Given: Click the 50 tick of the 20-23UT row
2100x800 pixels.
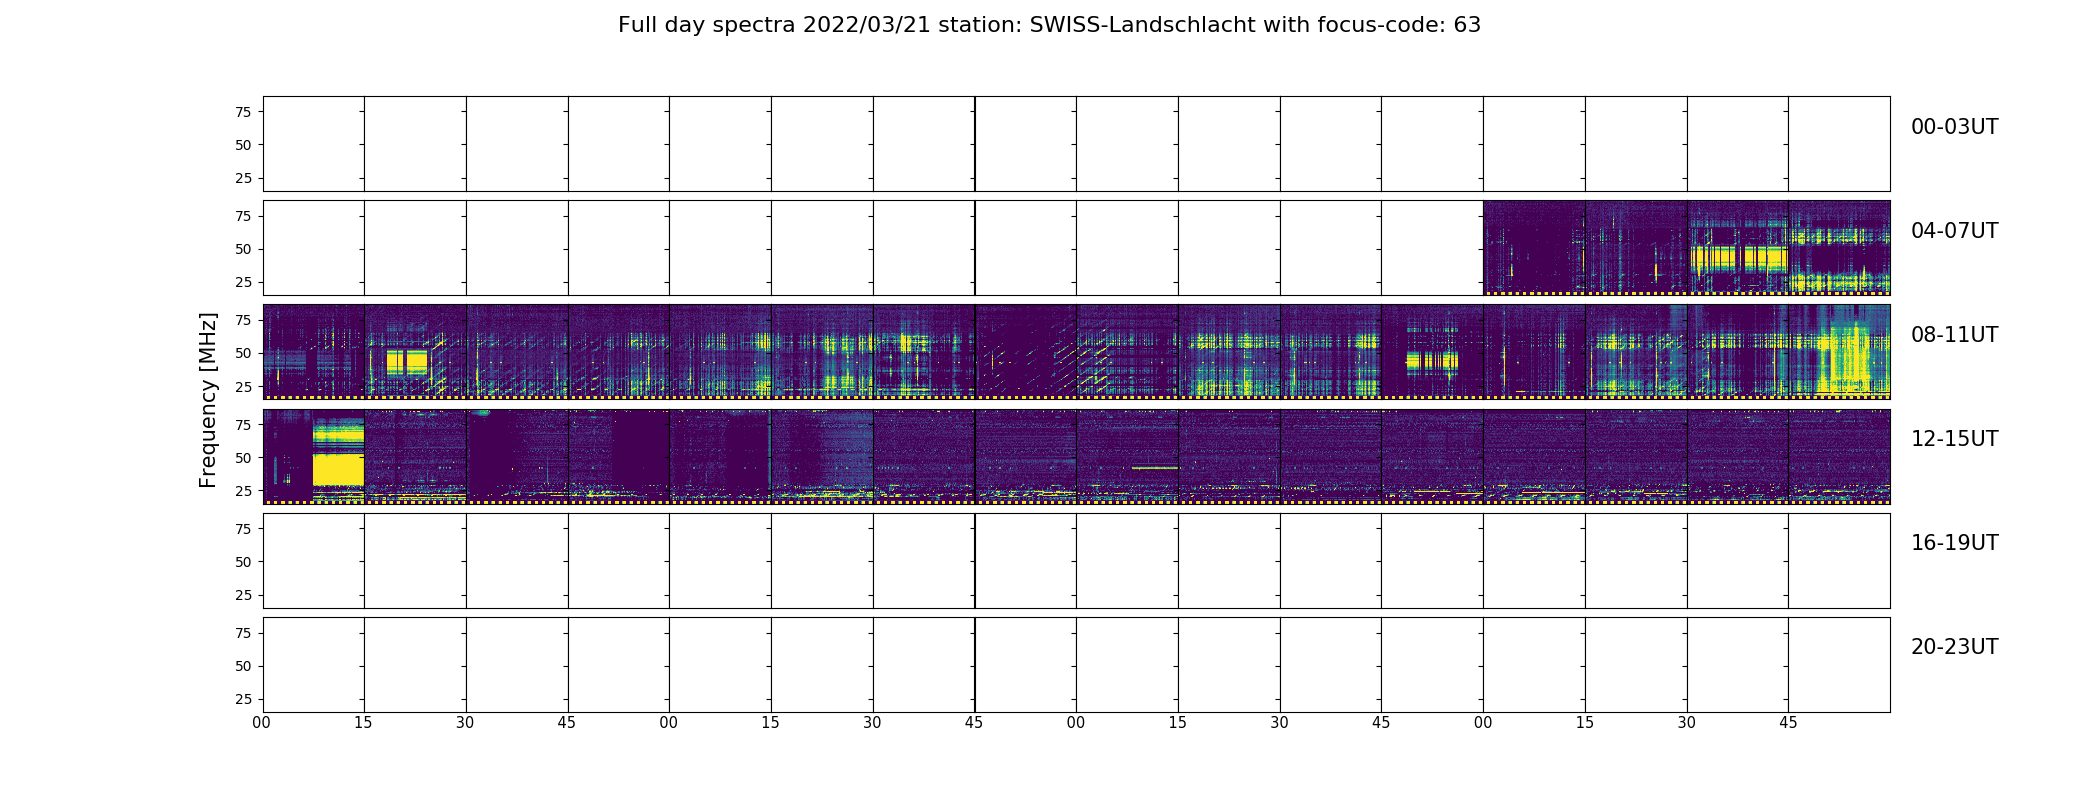Looking at the screenshot, I should [x=243, y=666].
